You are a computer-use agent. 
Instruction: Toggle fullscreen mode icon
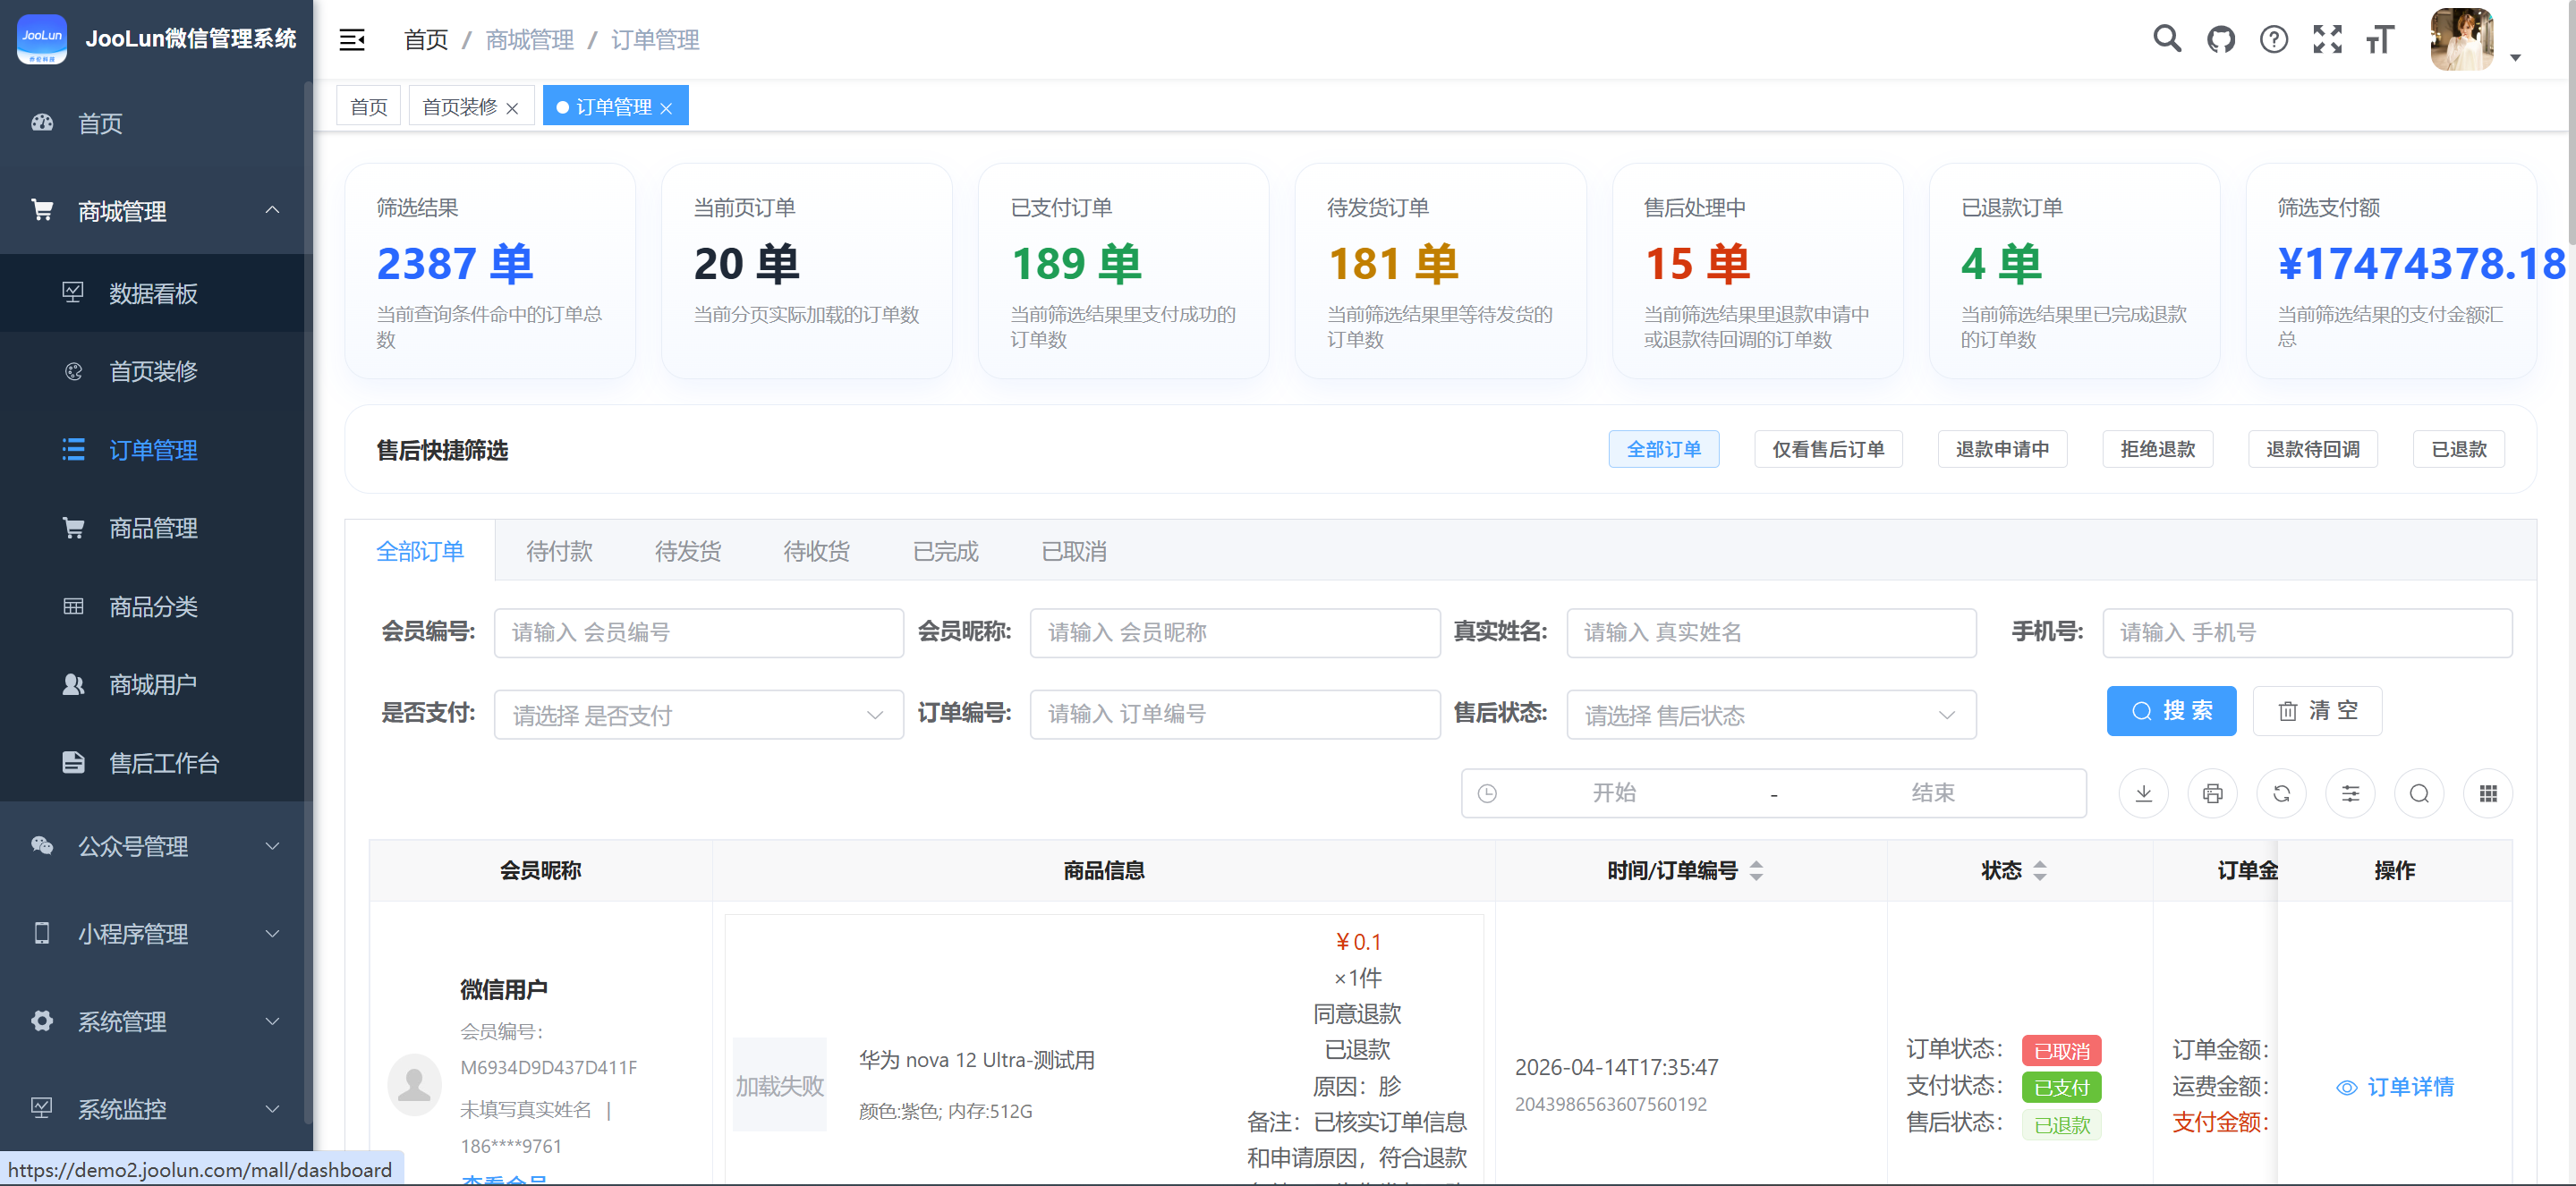[x=2327, y=40]
